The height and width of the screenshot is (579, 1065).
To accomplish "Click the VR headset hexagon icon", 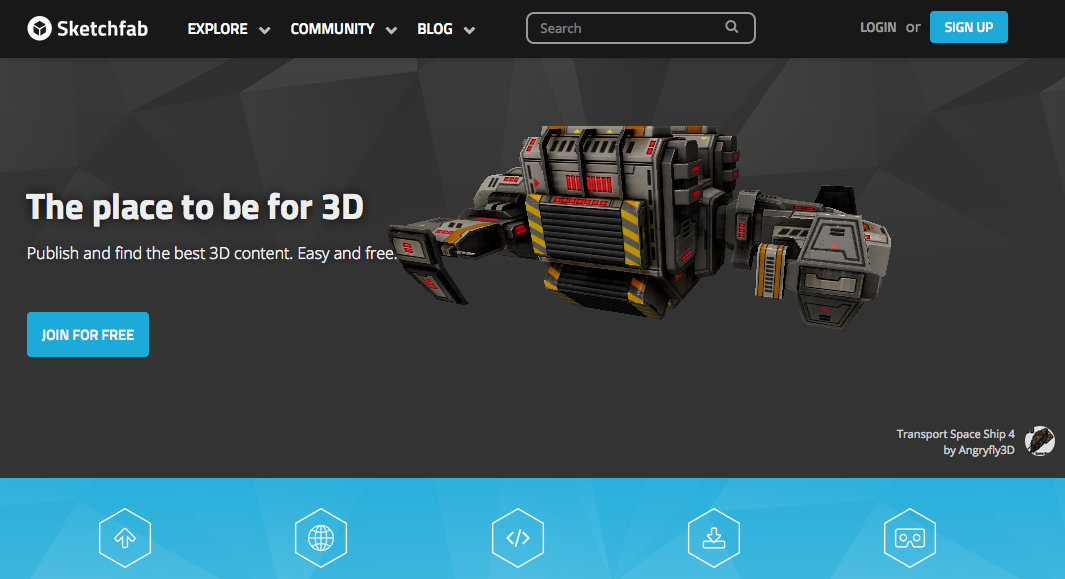I will tap(910, 538).
